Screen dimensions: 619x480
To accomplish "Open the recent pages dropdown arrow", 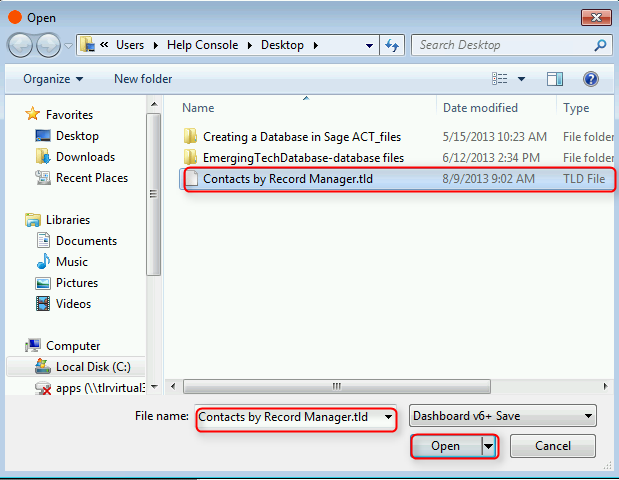I will click(x=68, y=46).
